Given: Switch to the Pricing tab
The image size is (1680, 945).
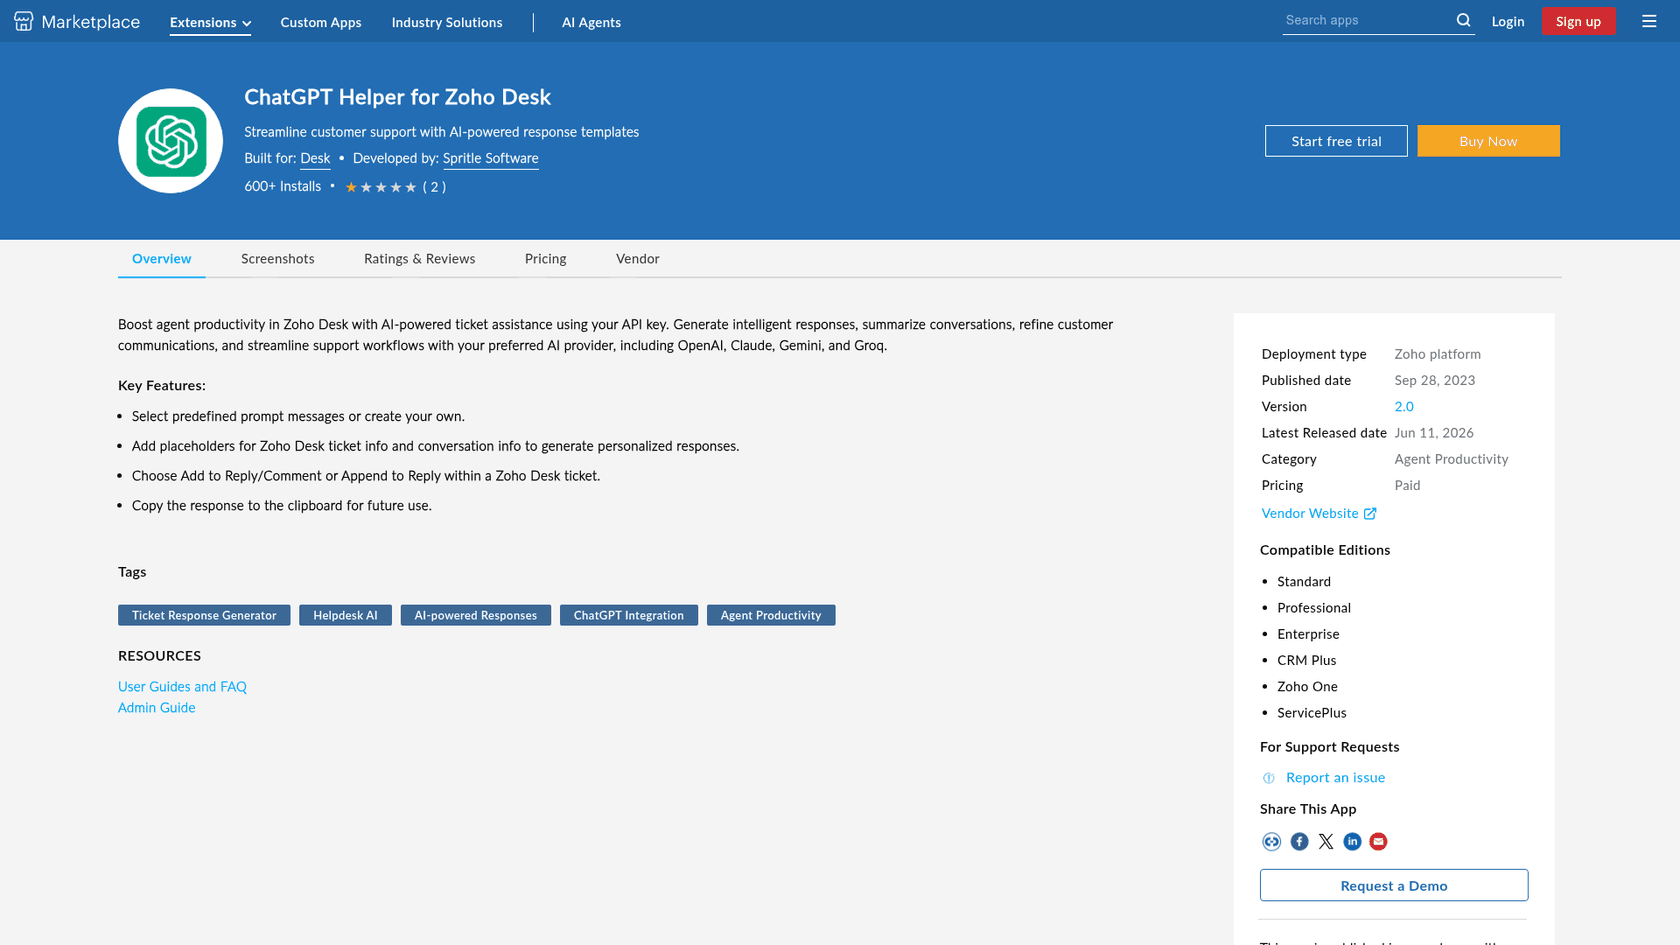Looking at the screenshot, I should (546, 259).
